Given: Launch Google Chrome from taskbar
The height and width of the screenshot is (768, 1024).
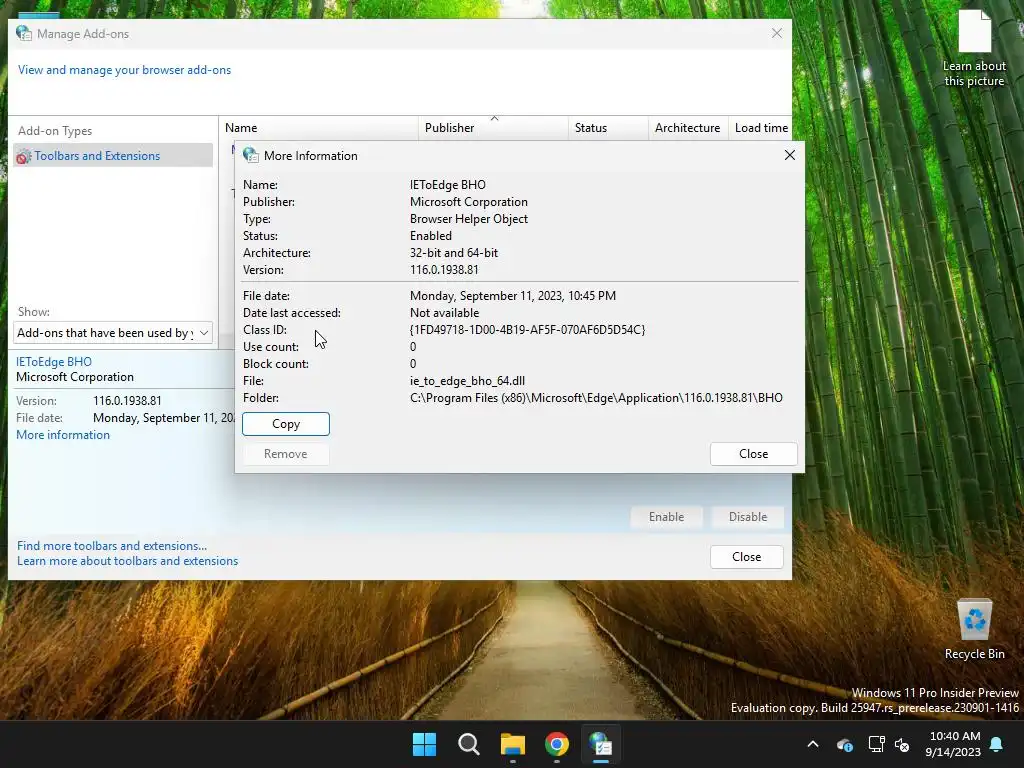Looking at the screenshot, I should tap(556, 744).
